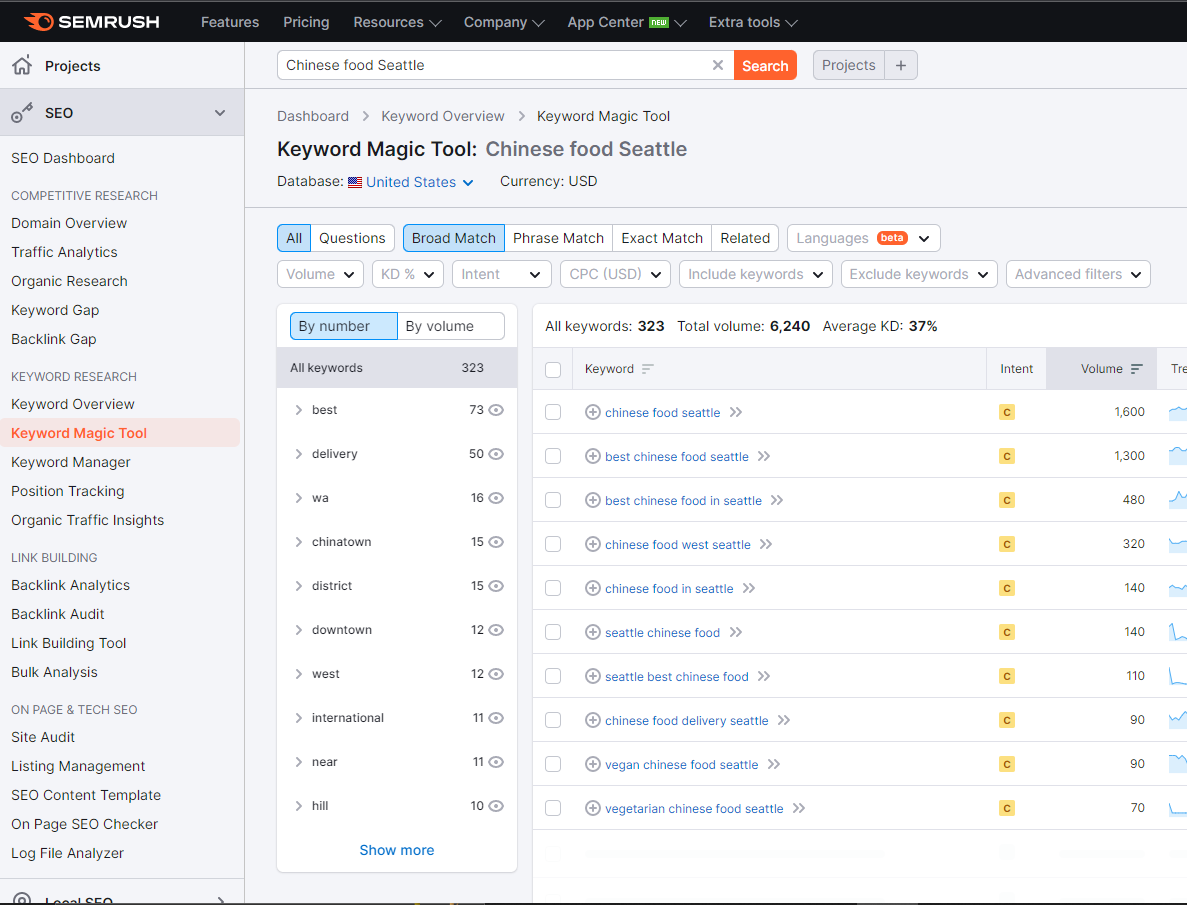
Task: Expand the 'international' keyword group
Action: click(298, 717)
